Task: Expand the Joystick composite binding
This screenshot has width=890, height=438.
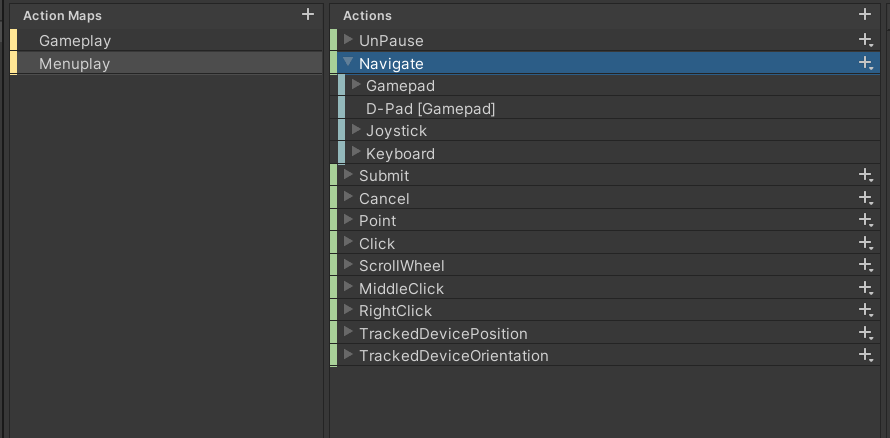Action: [x=356, y=130]
